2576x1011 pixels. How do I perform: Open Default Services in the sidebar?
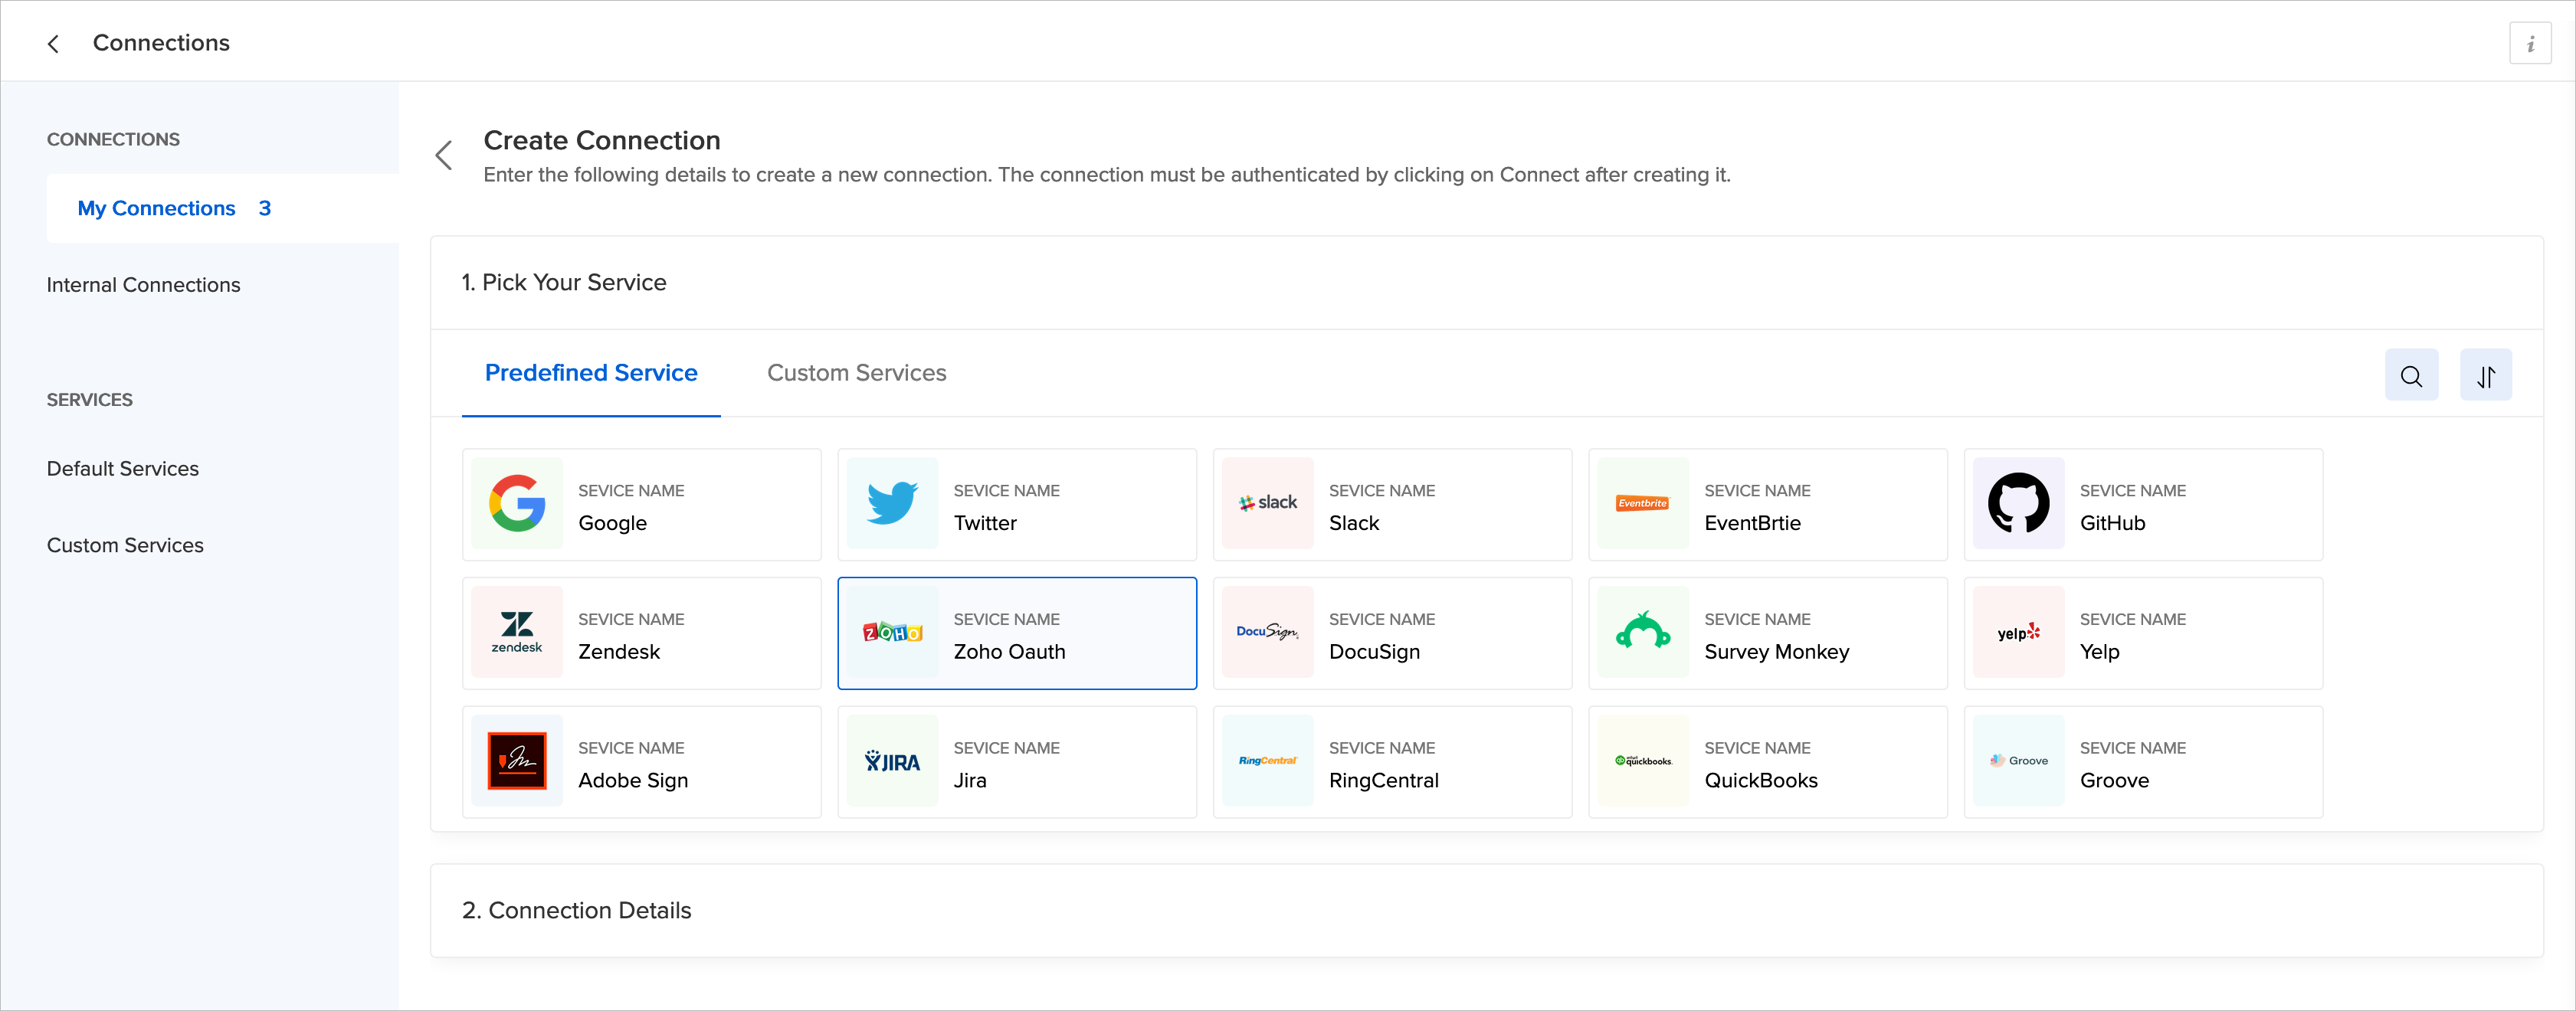(x=122, y=469)
